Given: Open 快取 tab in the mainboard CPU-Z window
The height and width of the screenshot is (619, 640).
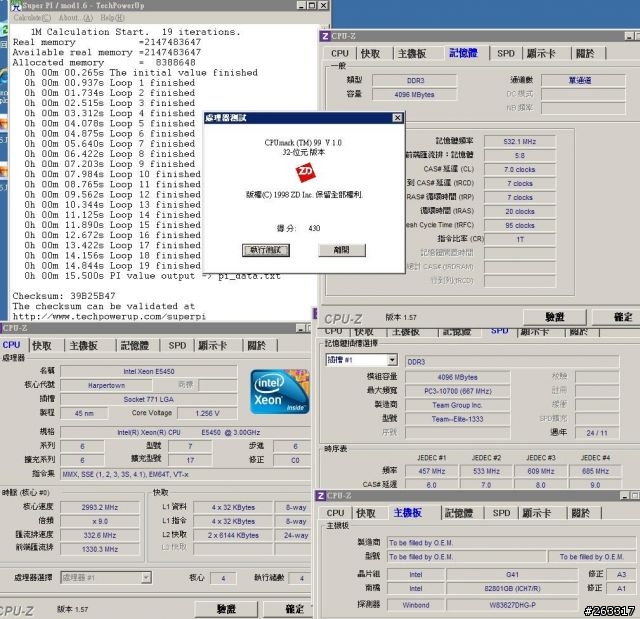Looking at the screenshot, I should 366,513.
